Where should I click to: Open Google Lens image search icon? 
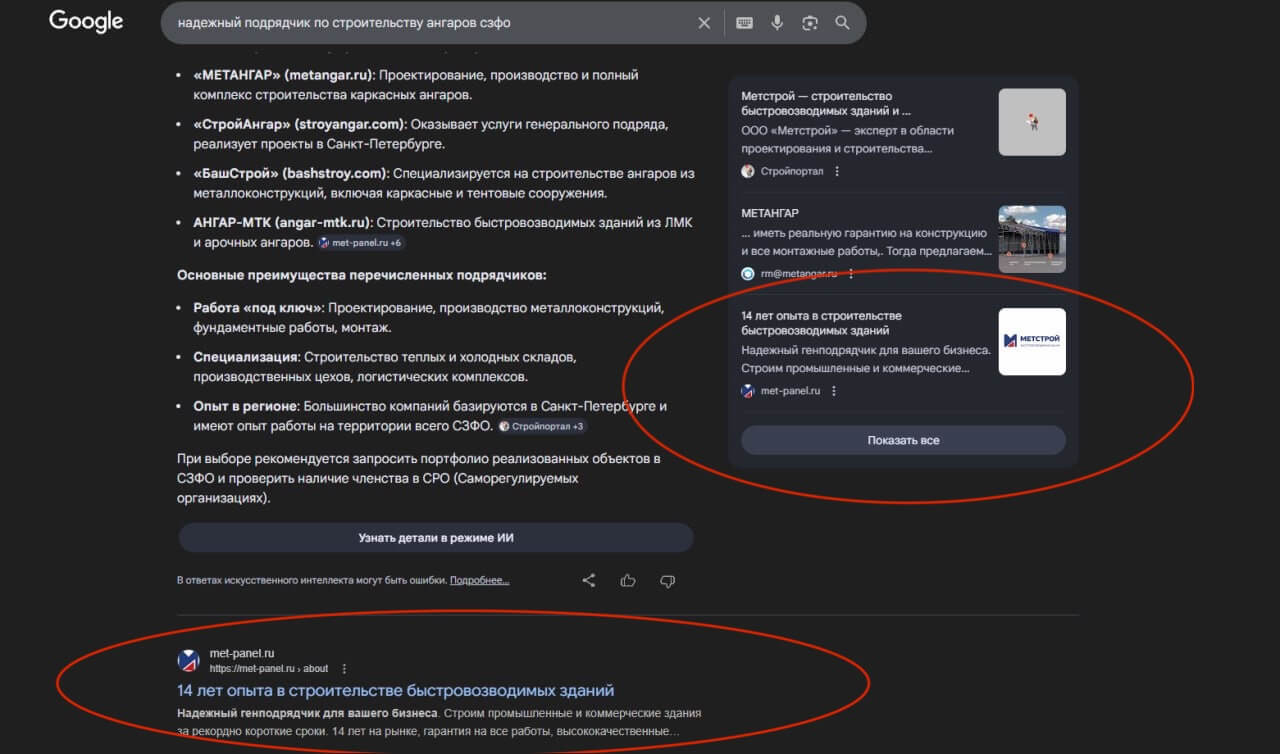[809, 22]
